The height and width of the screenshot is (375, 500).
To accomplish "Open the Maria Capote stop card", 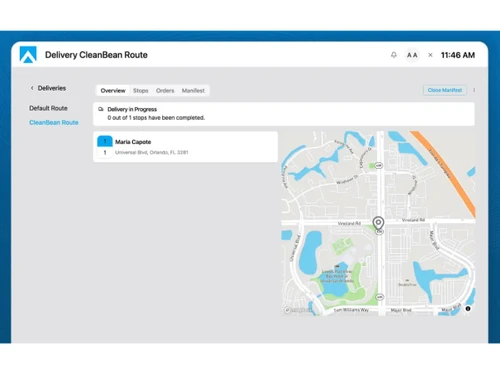I will 185,147.
